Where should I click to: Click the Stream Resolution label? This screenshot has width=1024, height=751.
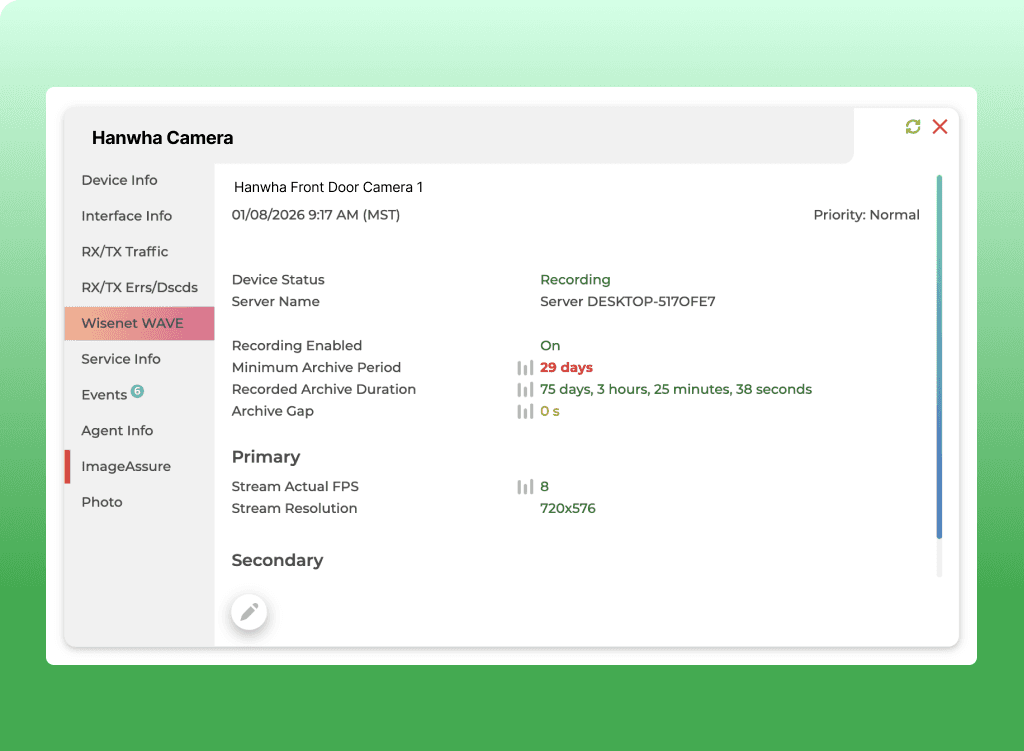pos(295,509)
